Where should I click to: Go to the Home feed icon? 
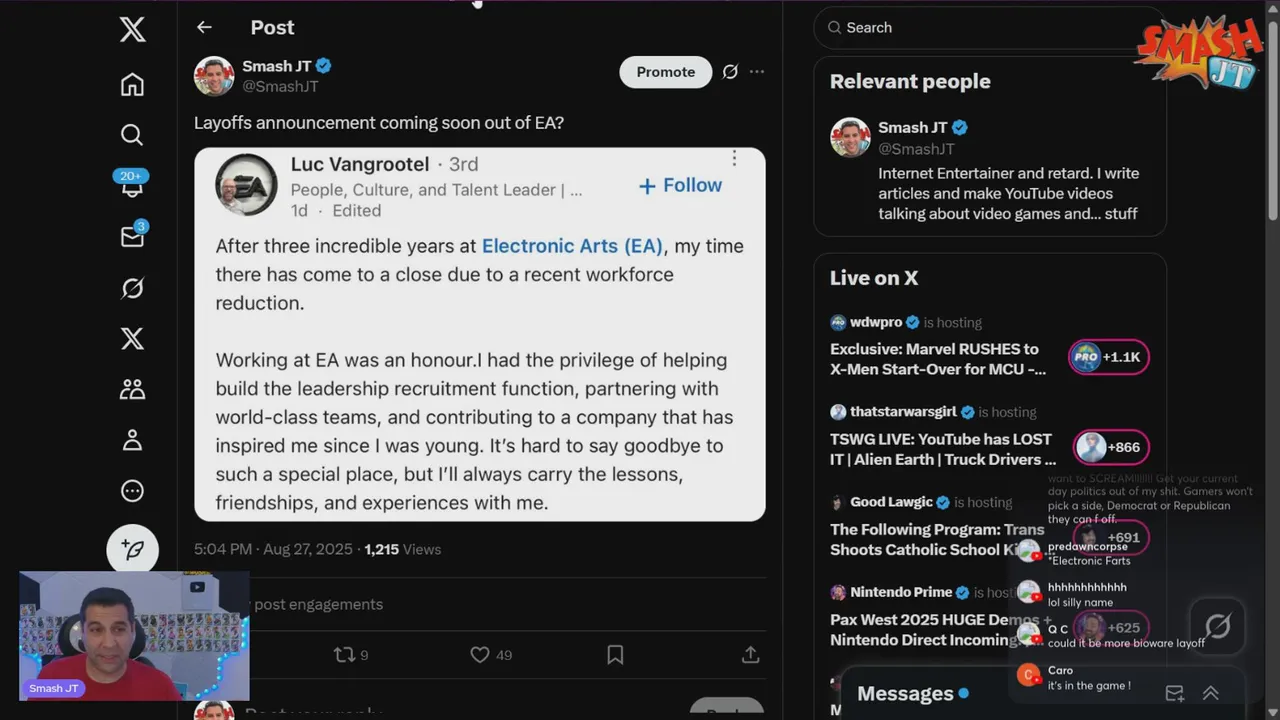(x=132, y=84)
